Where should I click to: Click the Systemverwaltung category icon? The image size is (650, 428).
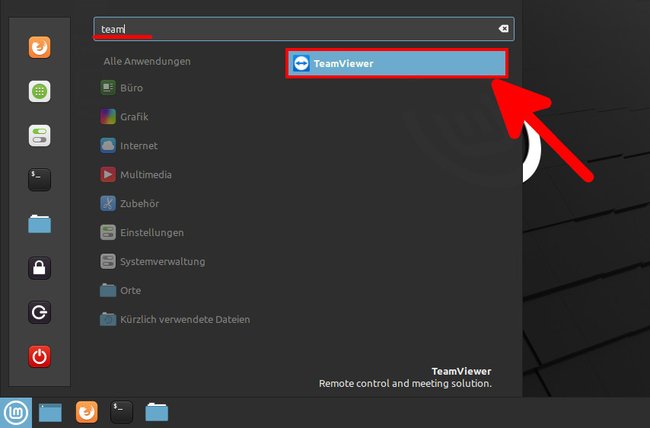coord(108,261)
